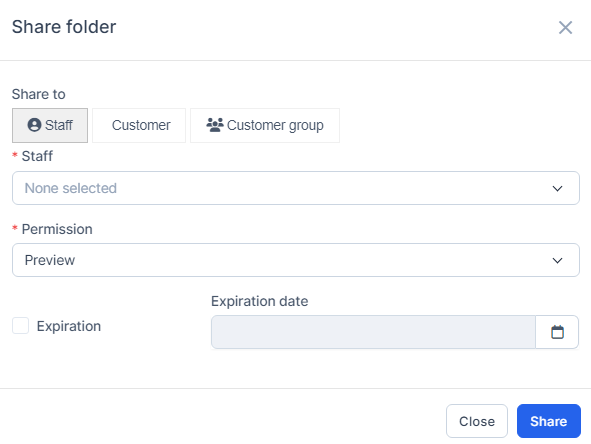This screenshot has height=444, width=591.
Task: Click the required Staff field label
Action: coord(37,156)
